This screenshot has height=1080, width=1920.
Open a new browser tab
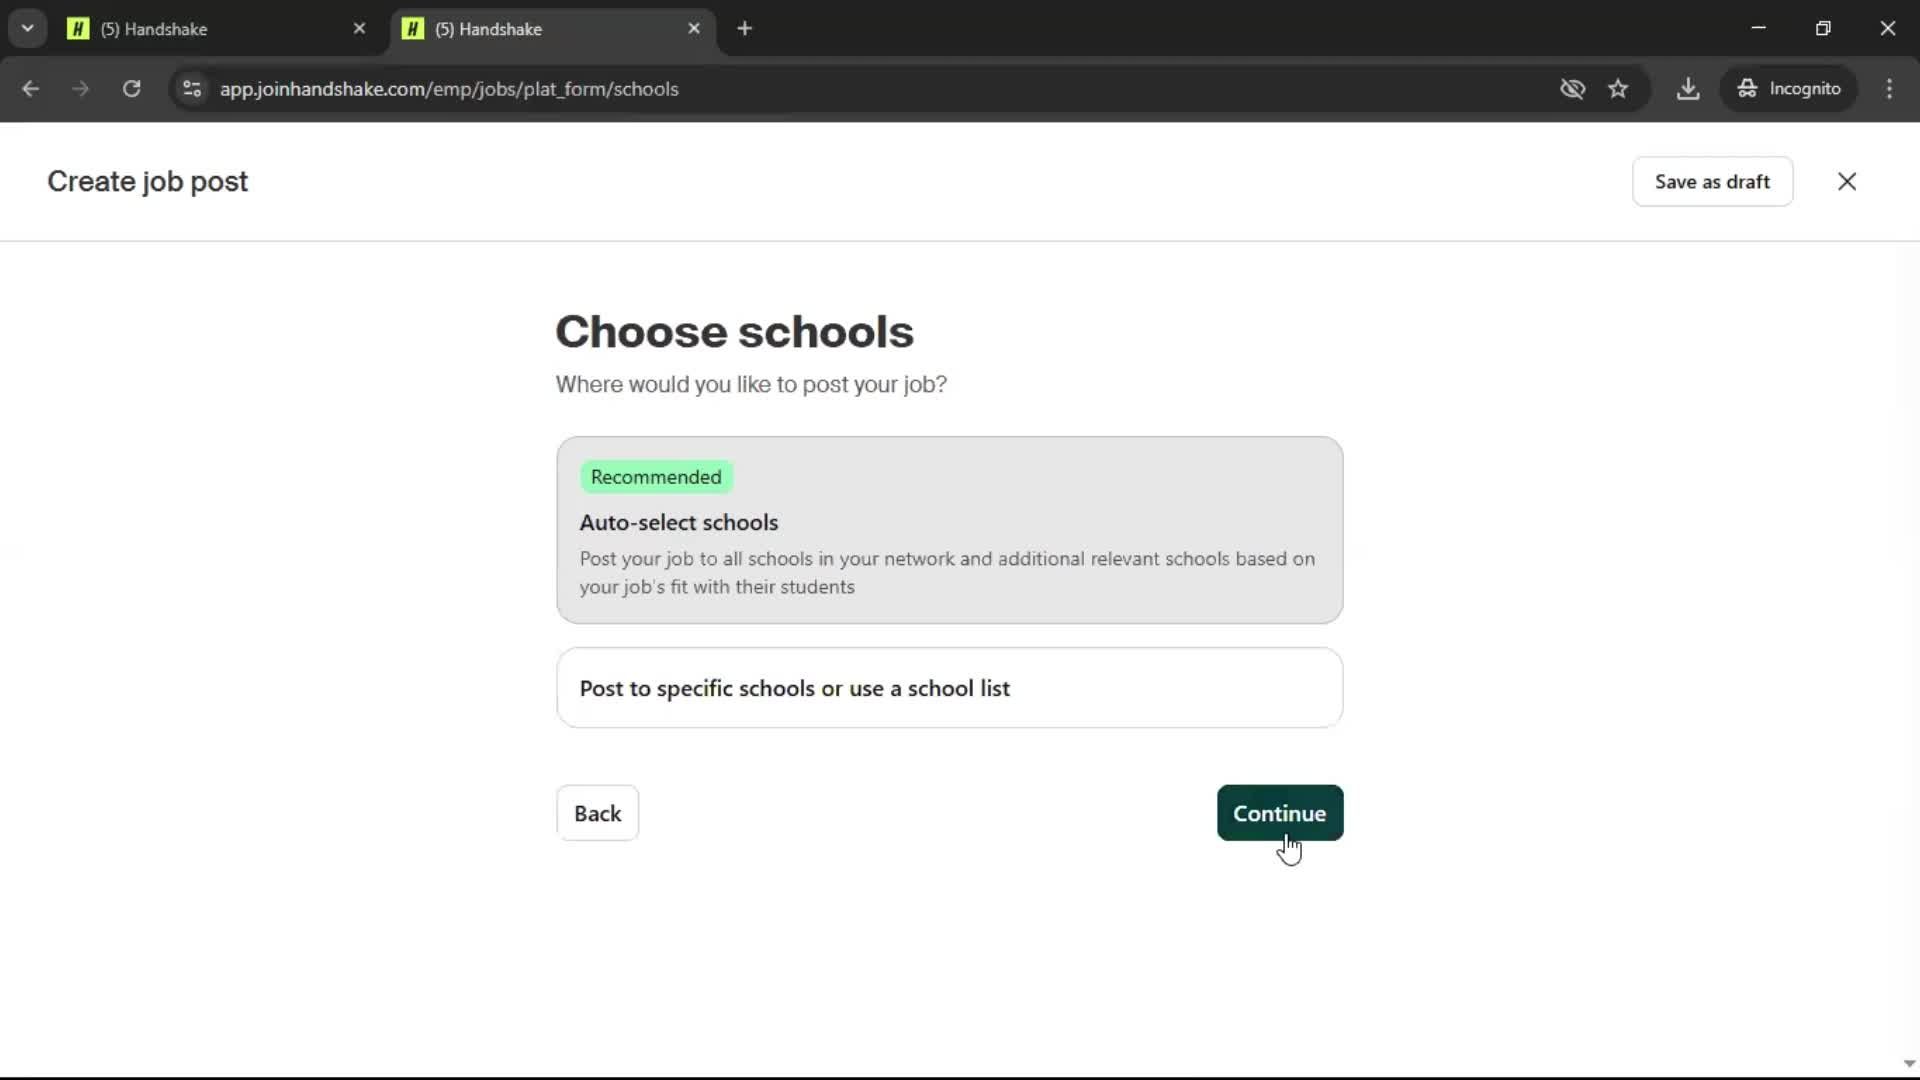744,29
